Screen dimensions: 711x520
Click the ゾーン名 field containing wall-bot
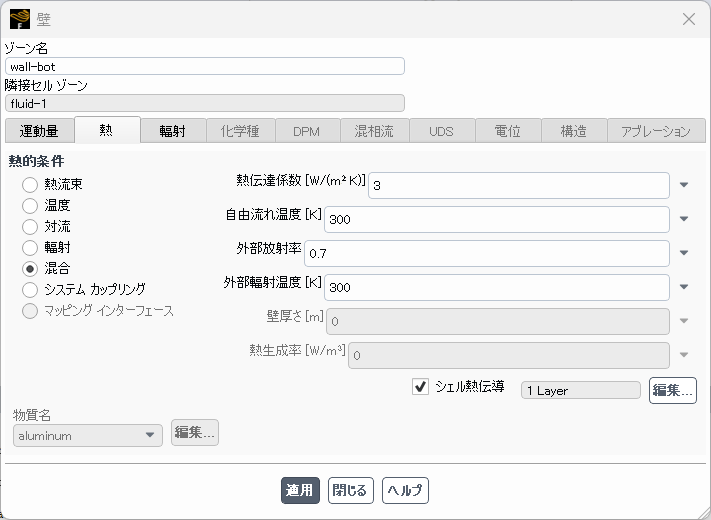pyautogui.click(x=205, y=66)
